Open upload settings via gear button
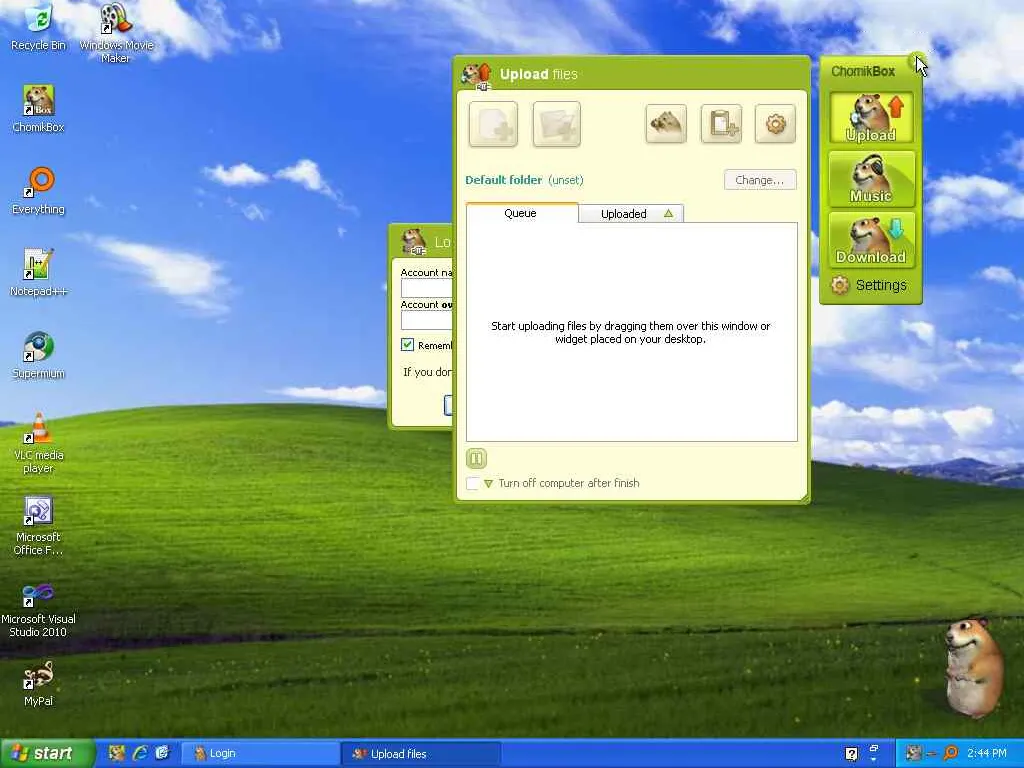 click(x=775, y=123)
